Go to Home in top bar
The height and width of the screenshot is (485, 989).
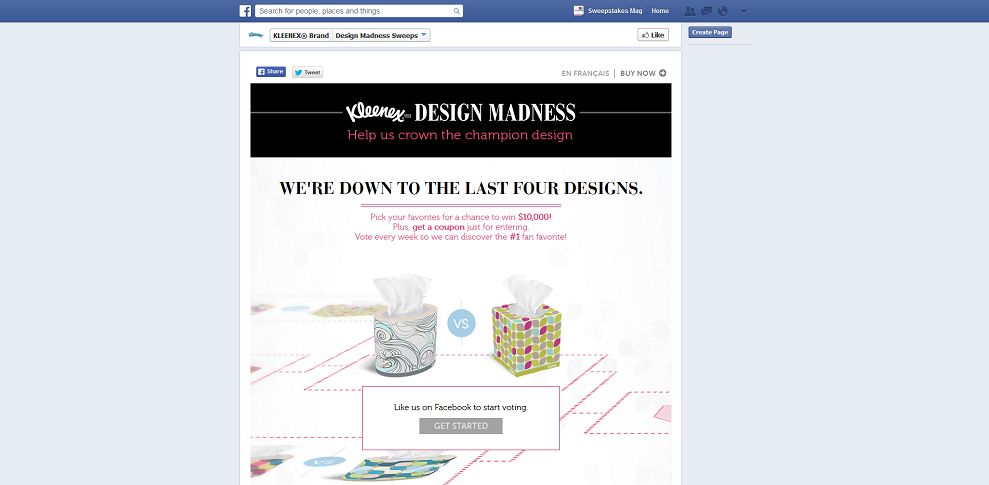[660, 11]
